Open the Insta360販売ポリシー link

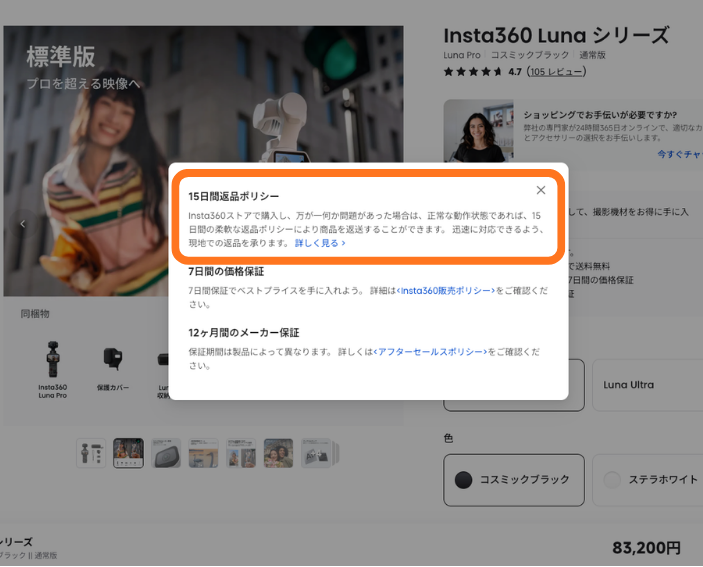point(446,291)
